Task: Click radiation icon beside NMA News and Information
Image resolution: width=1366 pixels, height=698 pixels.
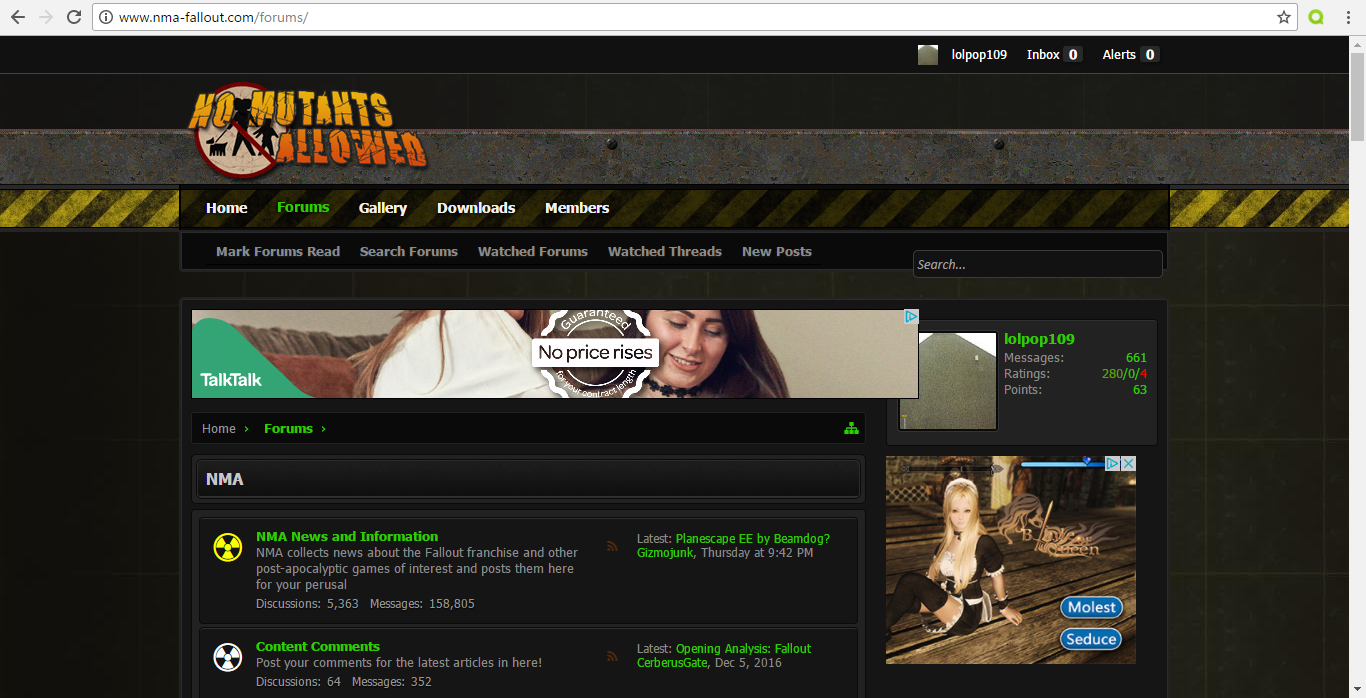Action: tap(228, 548)
